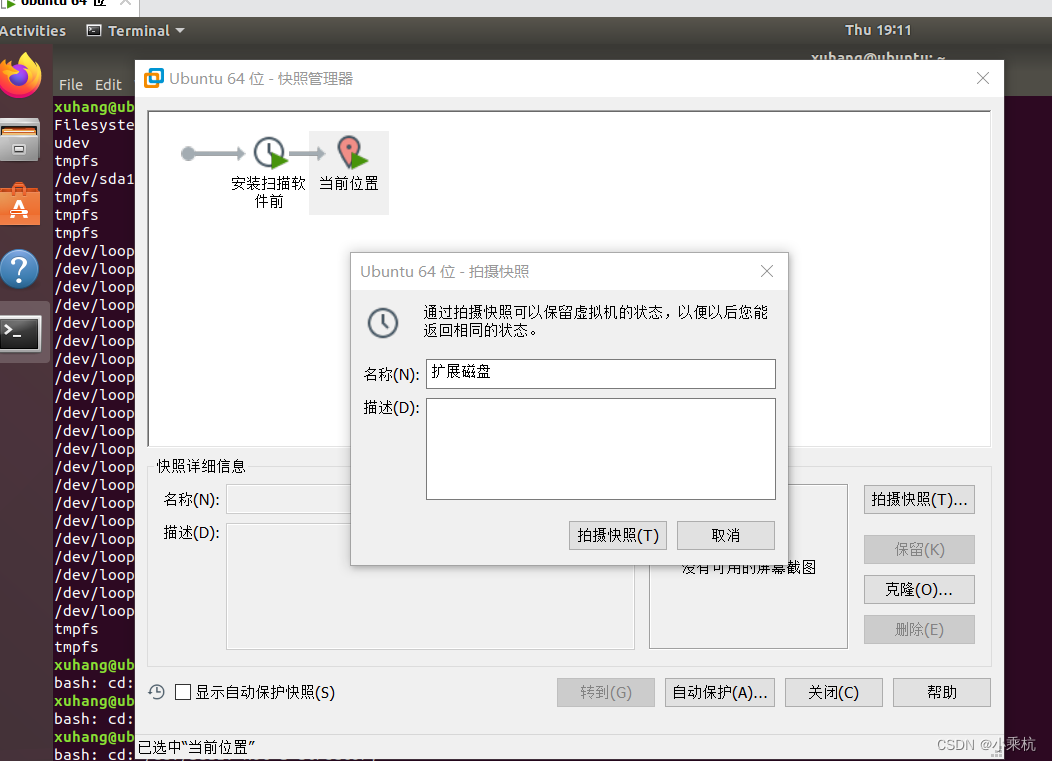Viewport: 1052px width, 761px height.
Task: Open the terminal File menu
Action: pos(70,85)
